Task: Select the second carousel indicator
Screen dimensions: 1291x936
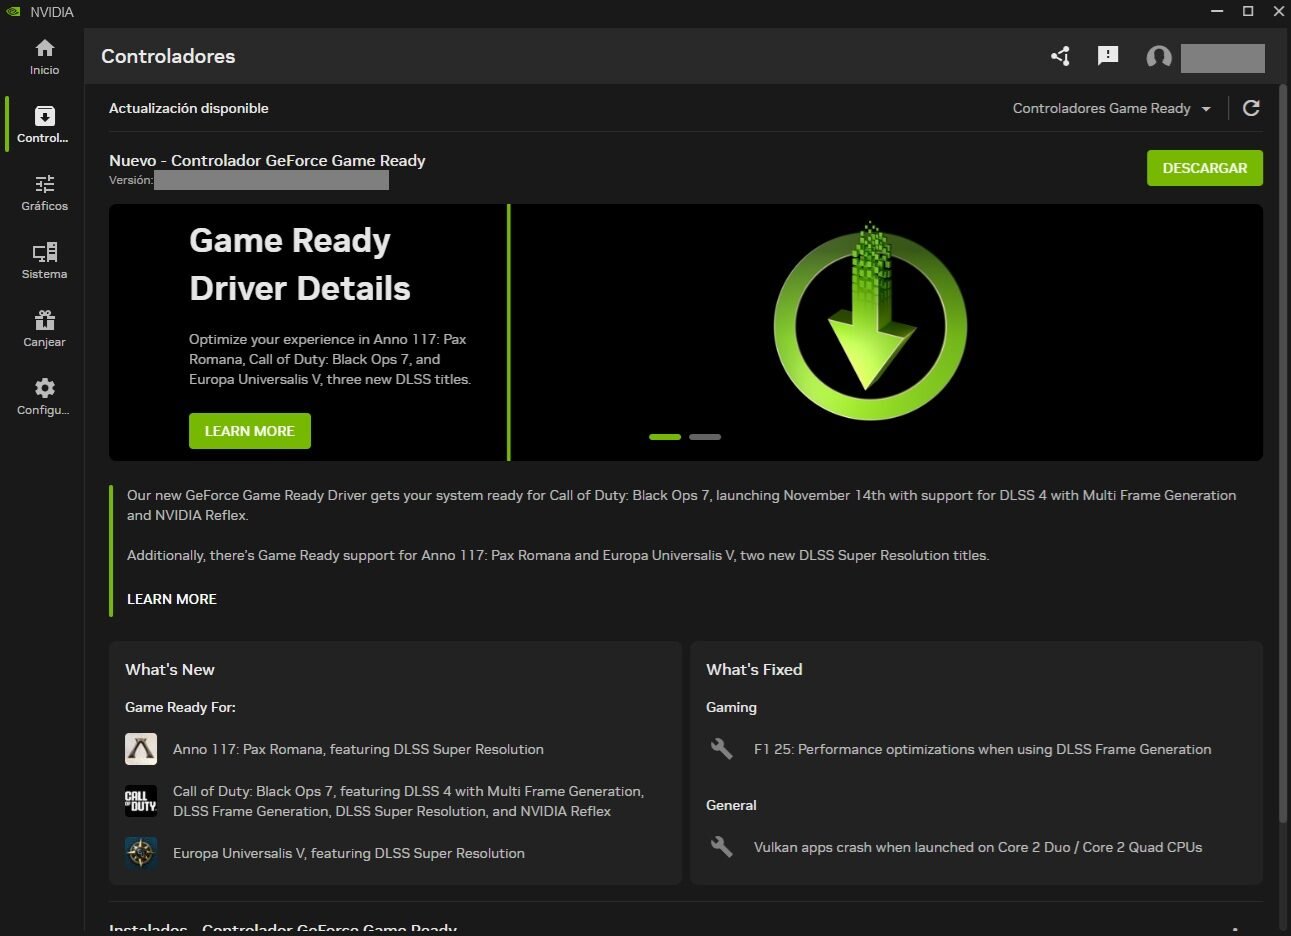Action: coord(705,437)
